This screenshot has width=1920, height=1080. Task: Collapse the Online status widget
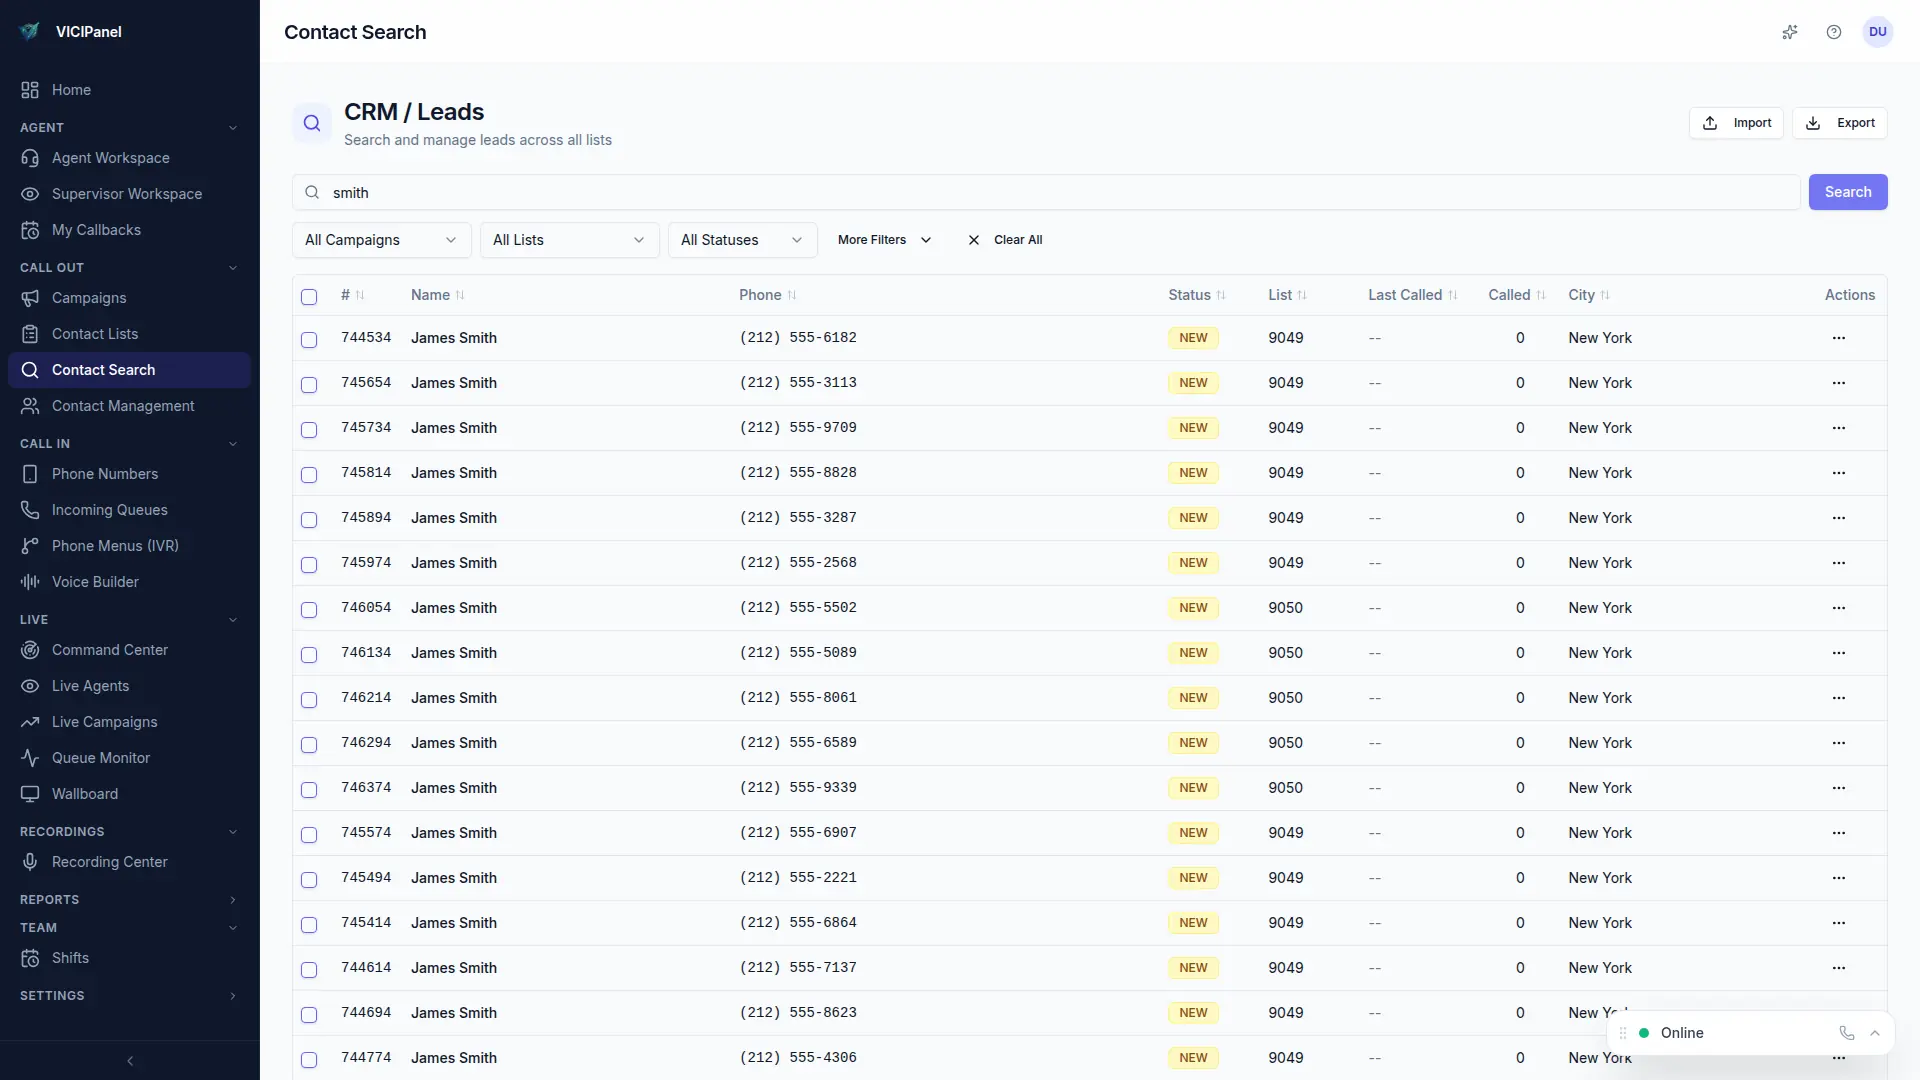pos(1875,1033)
